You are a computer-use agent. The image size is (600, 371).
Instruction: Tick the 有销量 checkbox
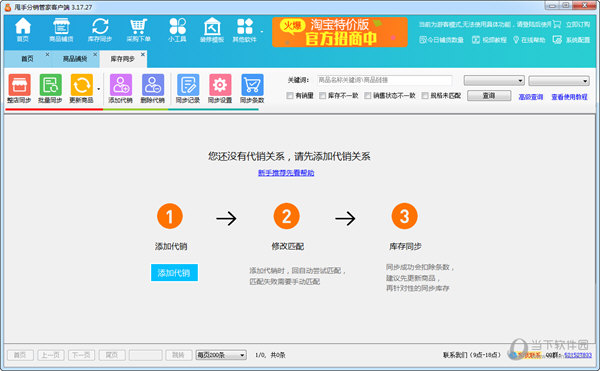click(290, 96)
